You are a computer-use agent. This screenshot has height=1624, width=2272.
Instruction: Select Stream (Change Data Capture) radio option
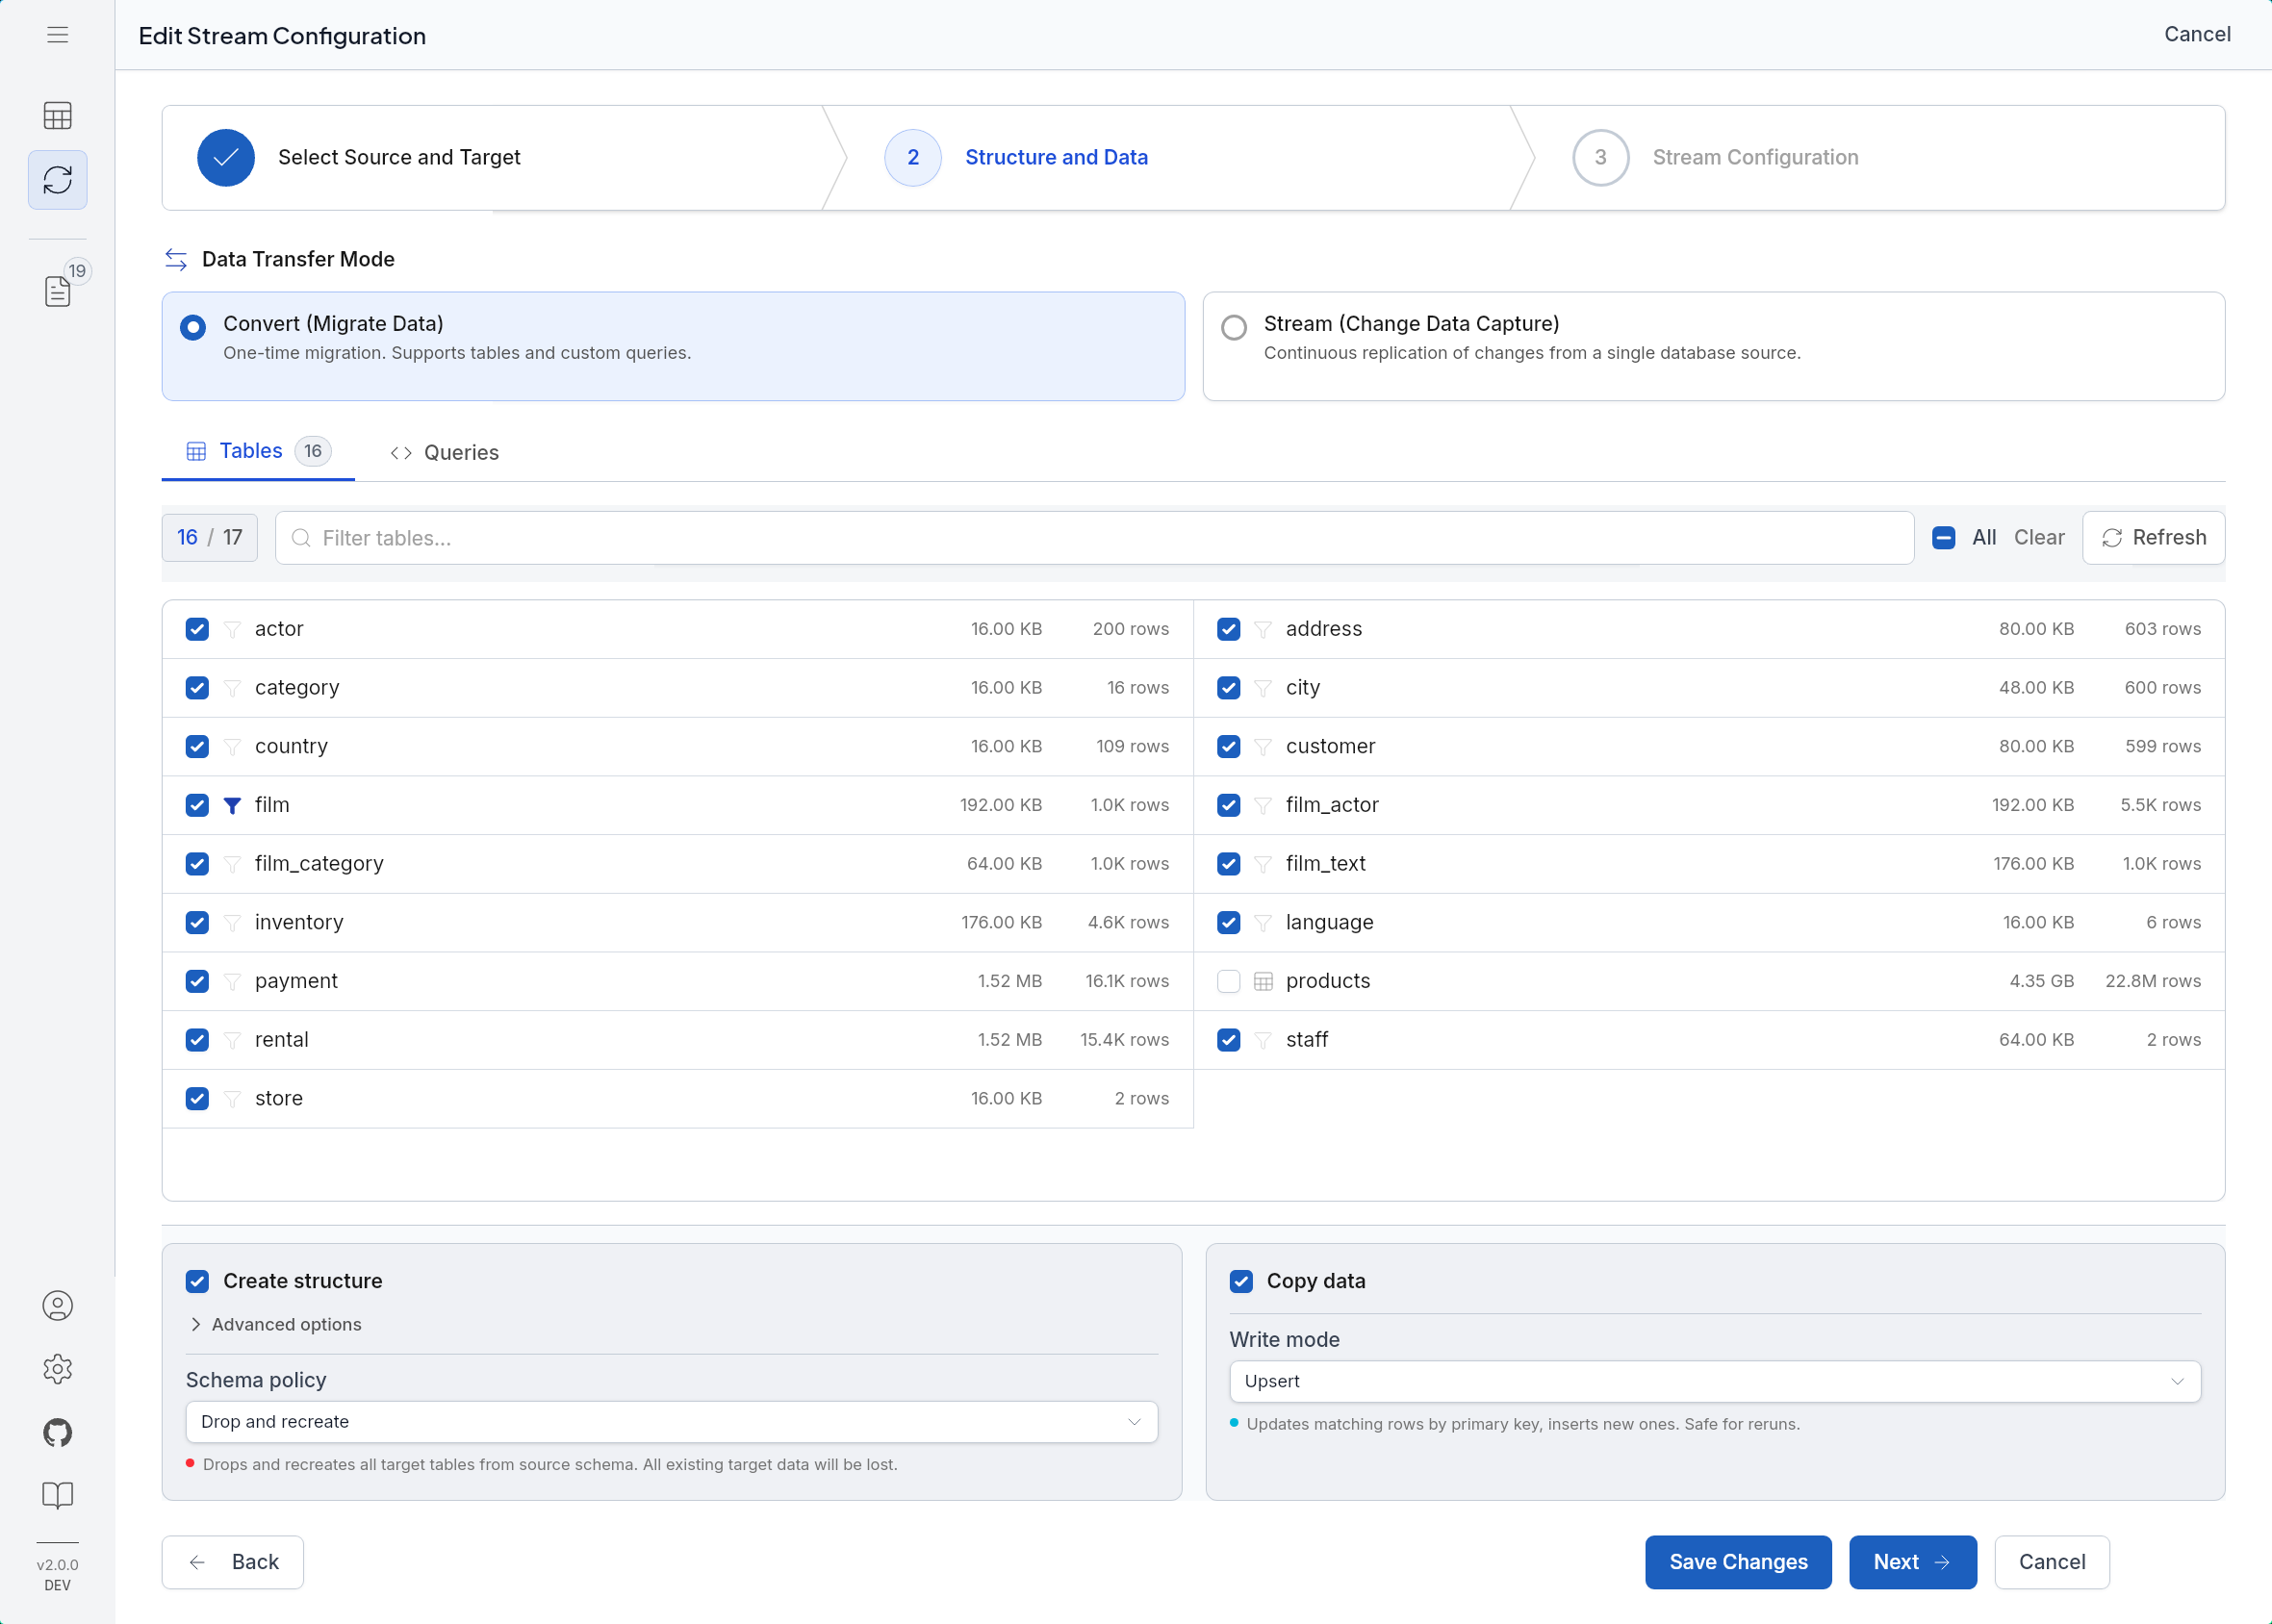[1234, 327]
